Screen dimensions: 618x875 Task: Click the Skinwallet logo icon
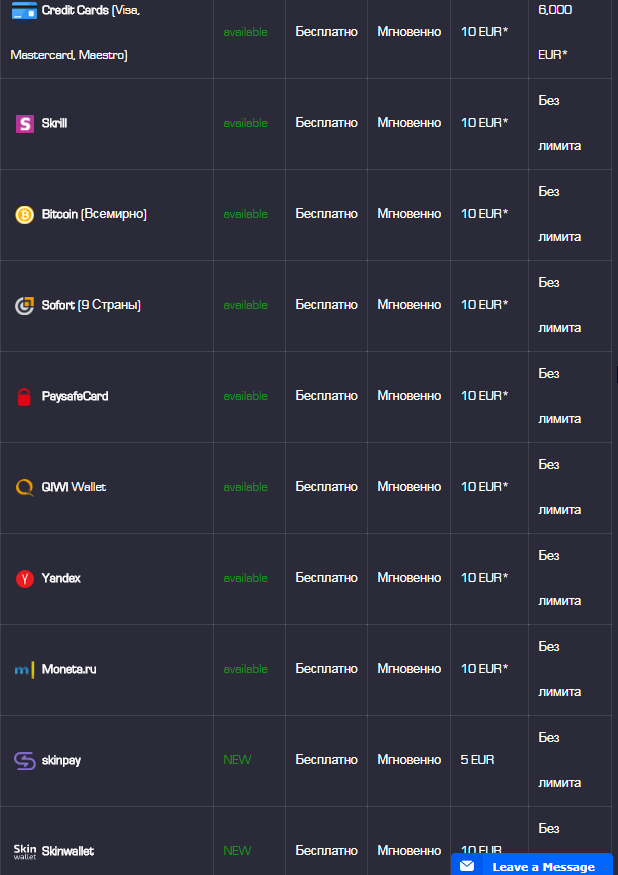pyautogui.click(x=24, y=851)
